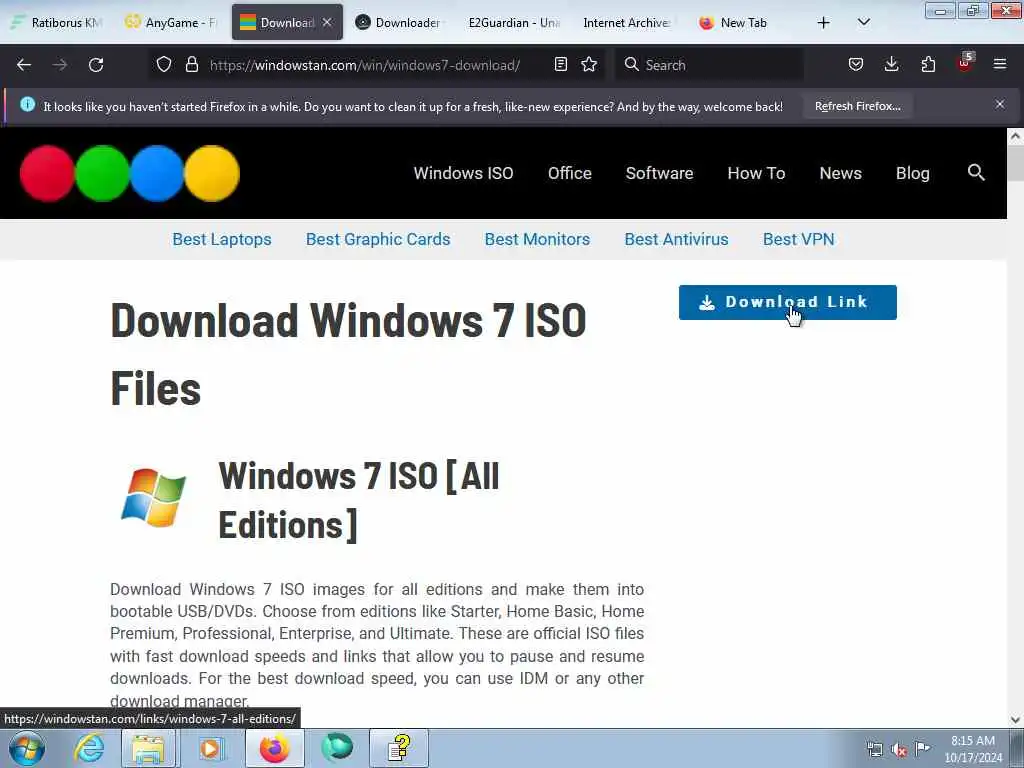The image size is (1024, 768).
Task: Open the News menu item
Action: (x=840, y=173)
